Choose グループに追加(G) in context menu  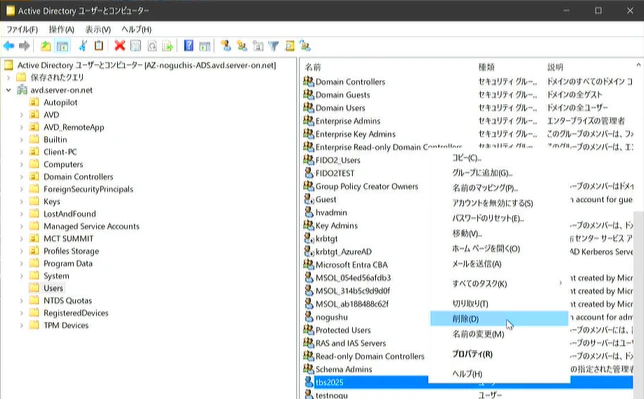pos(499,173)
